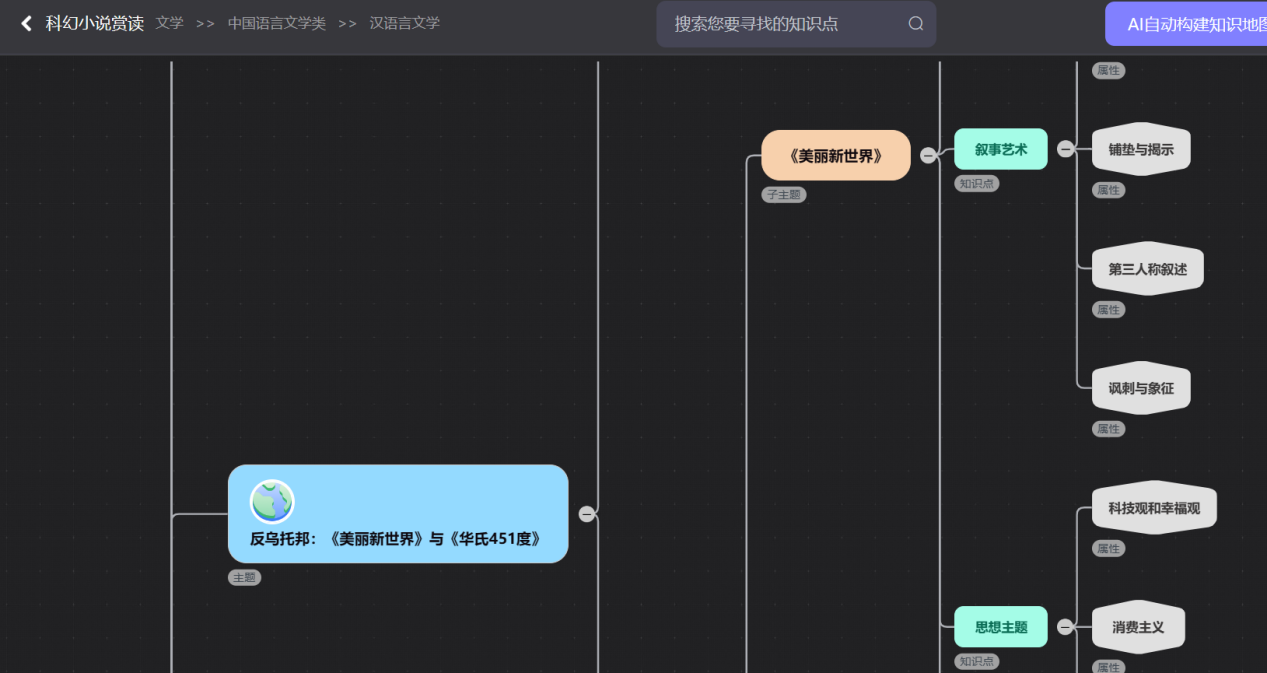Click the back arrow icon
Image resolution: width=1267 pixels, height=673 pixels.
point(26,23)
